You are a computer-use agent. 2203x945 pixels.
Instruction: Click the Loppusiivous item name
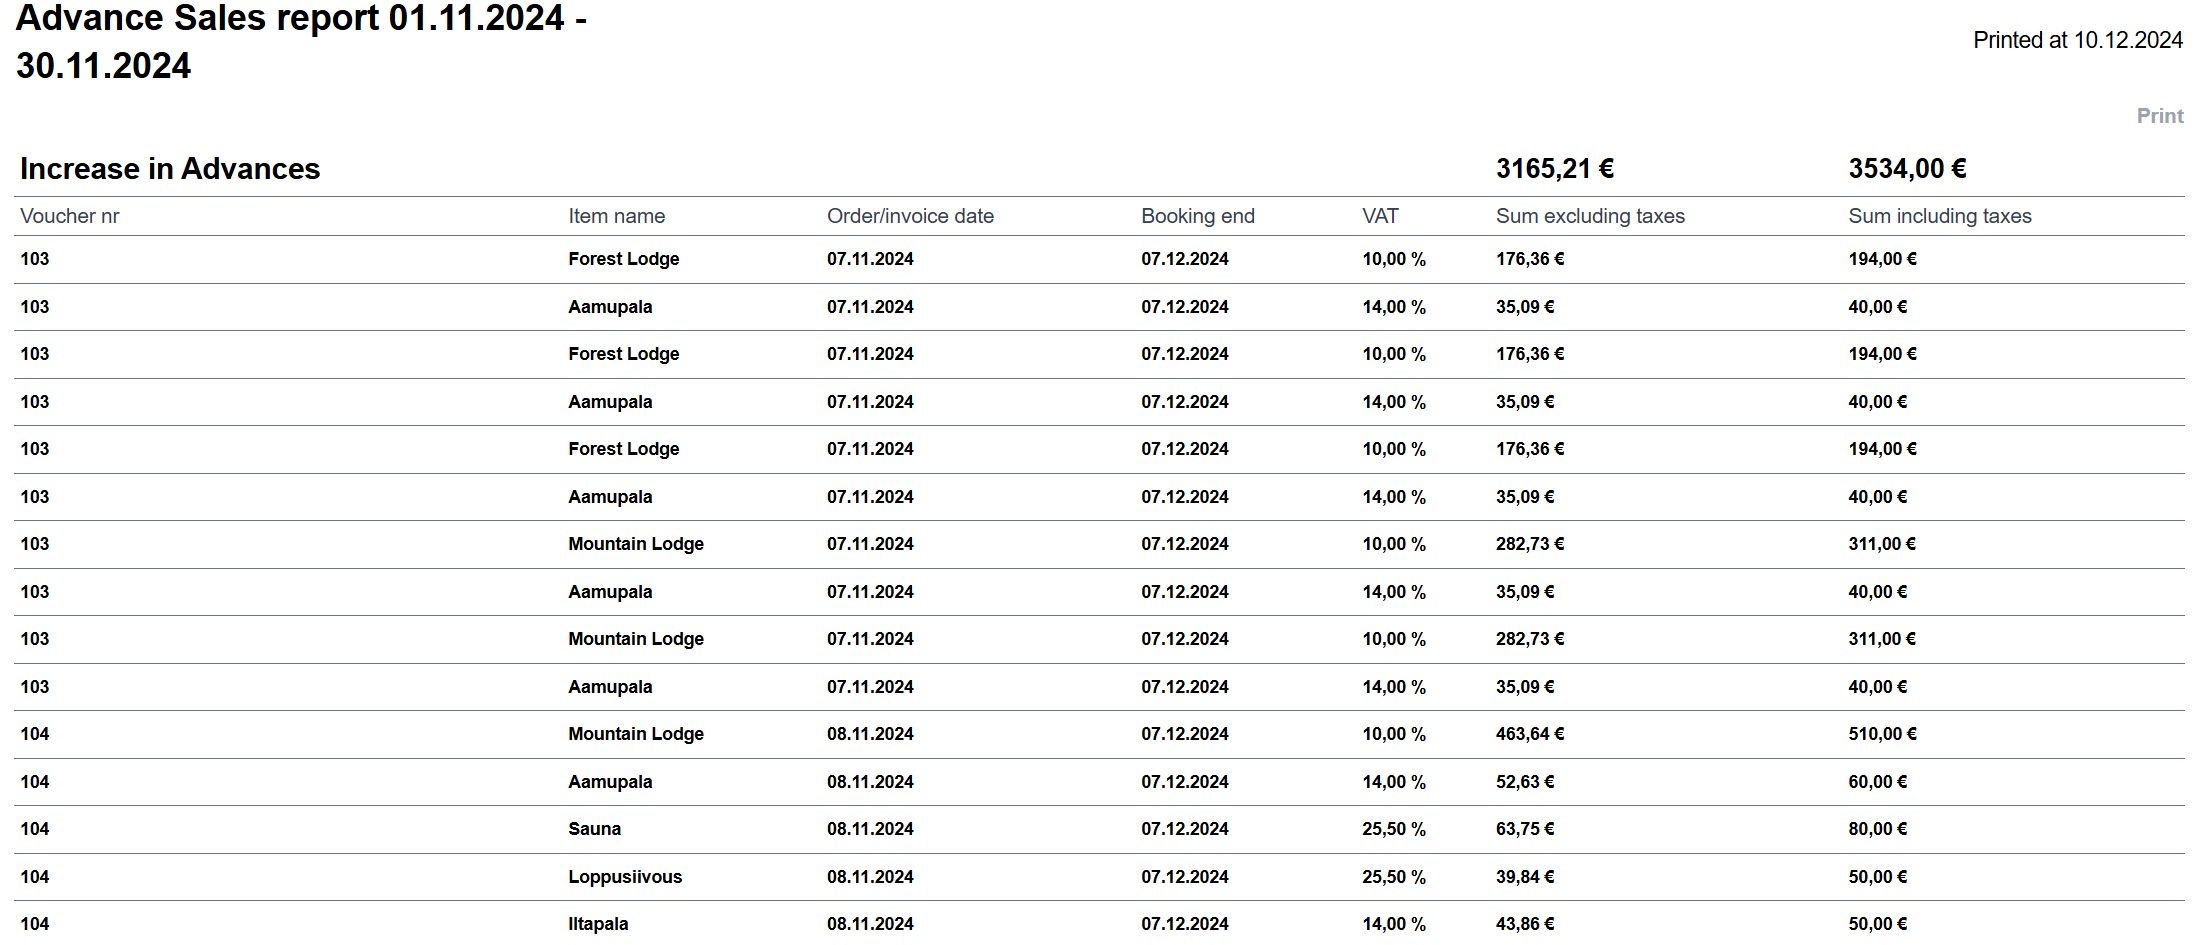pyautogui.click(x=625, y=877)
